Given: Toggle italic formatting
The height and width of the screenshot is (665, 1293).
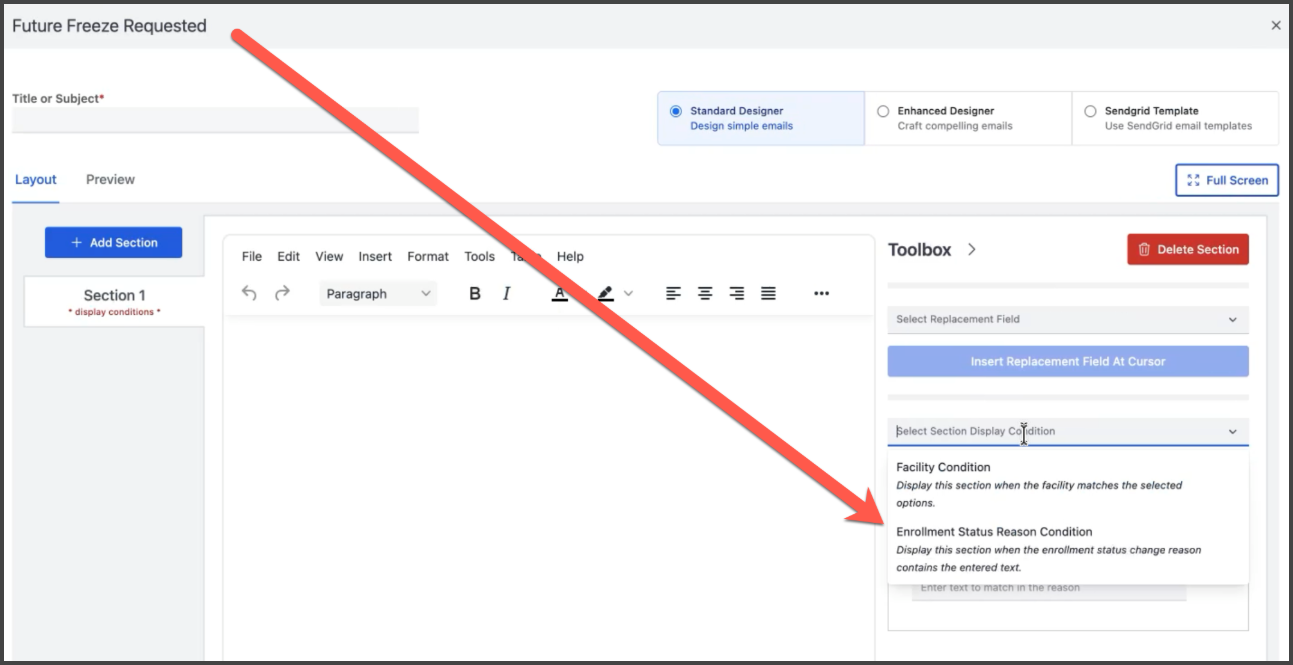Looking at the screenshot, I should [506, 293].
